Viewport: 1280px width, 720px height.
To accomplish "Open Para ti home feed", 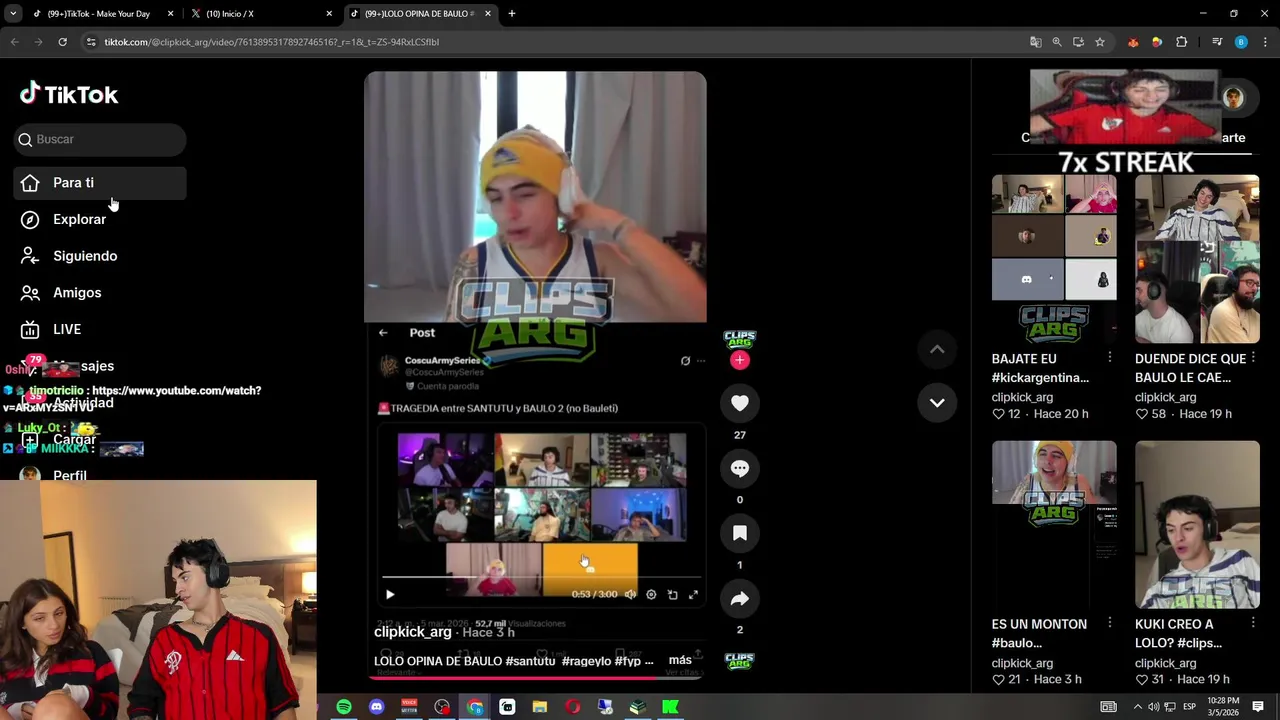I will [100, 183].
